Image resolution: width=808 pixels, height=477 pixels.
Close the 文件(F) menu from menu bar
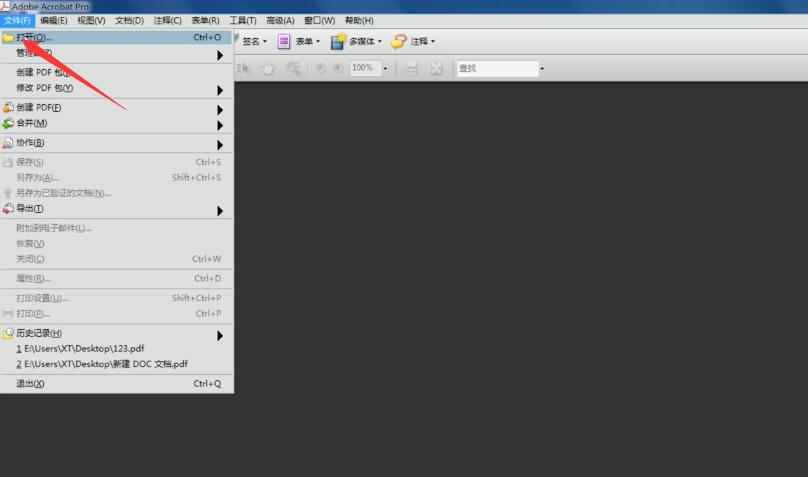(x=17, y=21)
